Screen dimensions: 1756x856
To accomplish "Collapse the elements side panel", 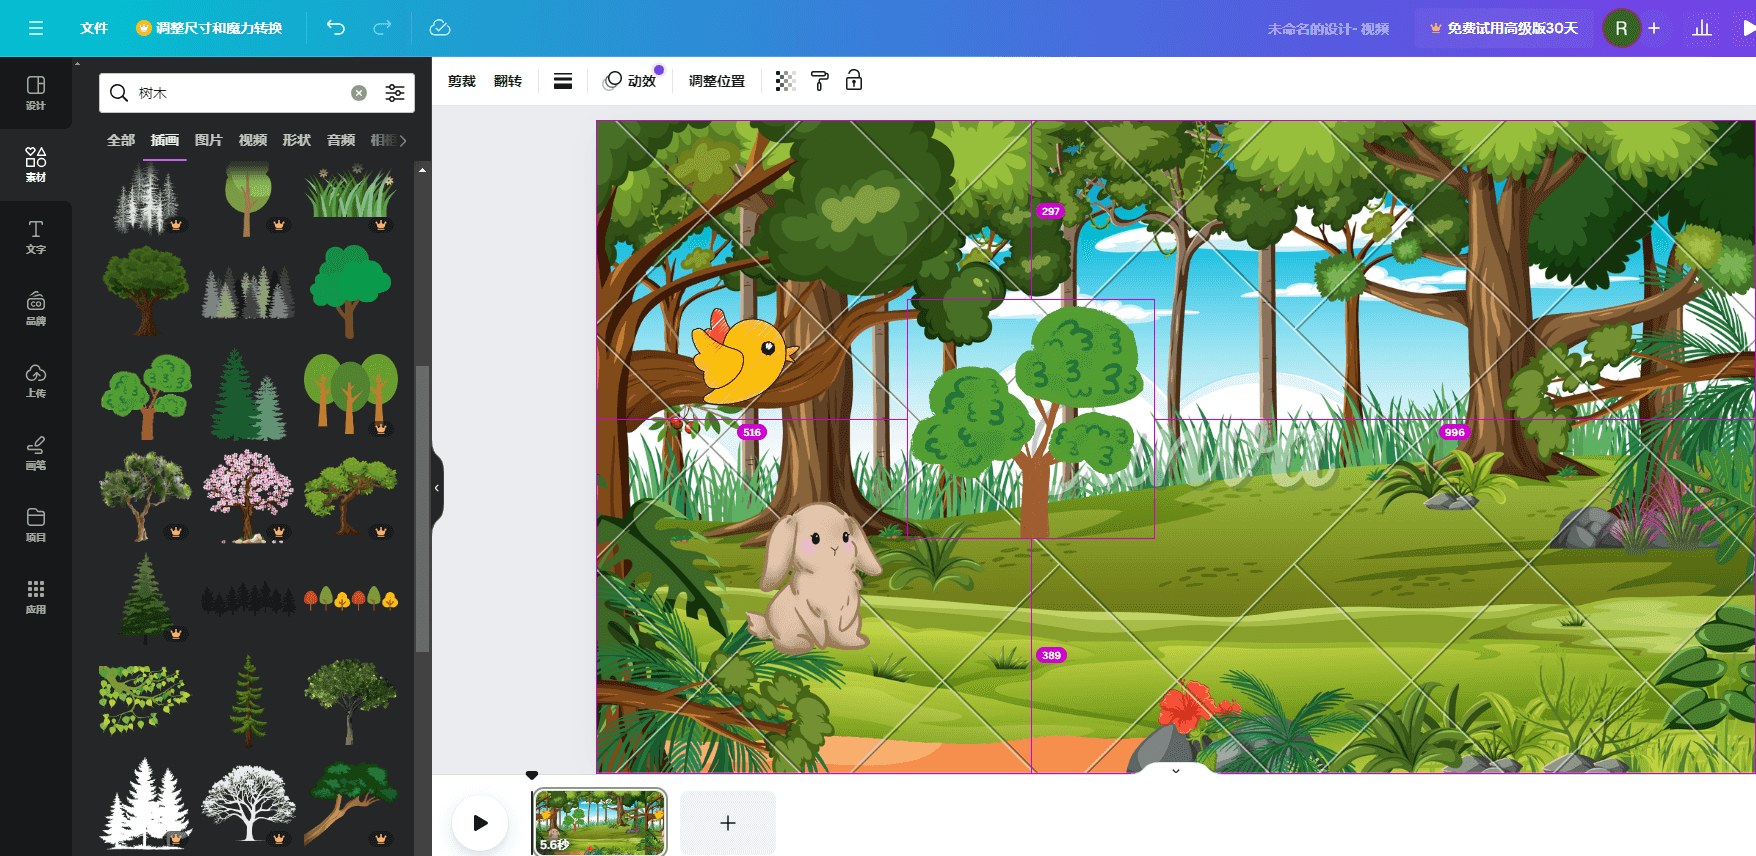I will 437,488.
